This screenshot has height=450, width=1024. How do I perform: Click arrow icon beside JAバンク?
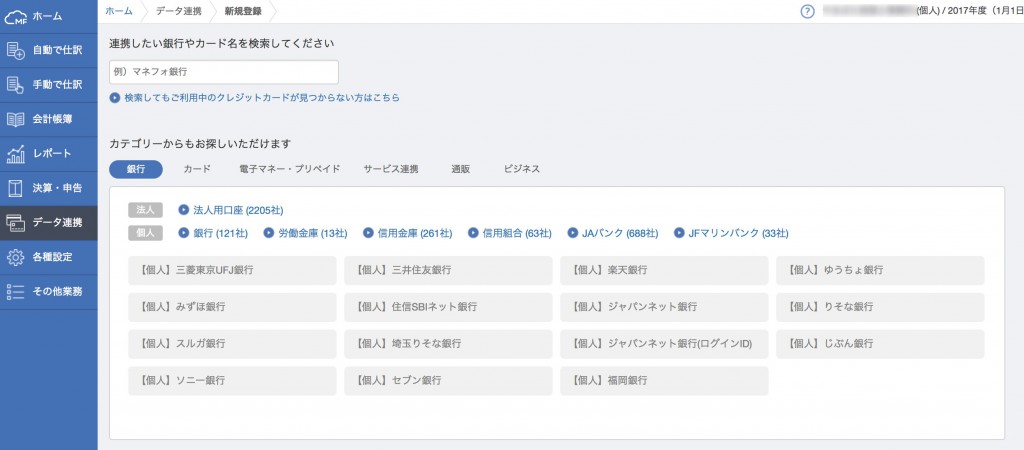572,233
